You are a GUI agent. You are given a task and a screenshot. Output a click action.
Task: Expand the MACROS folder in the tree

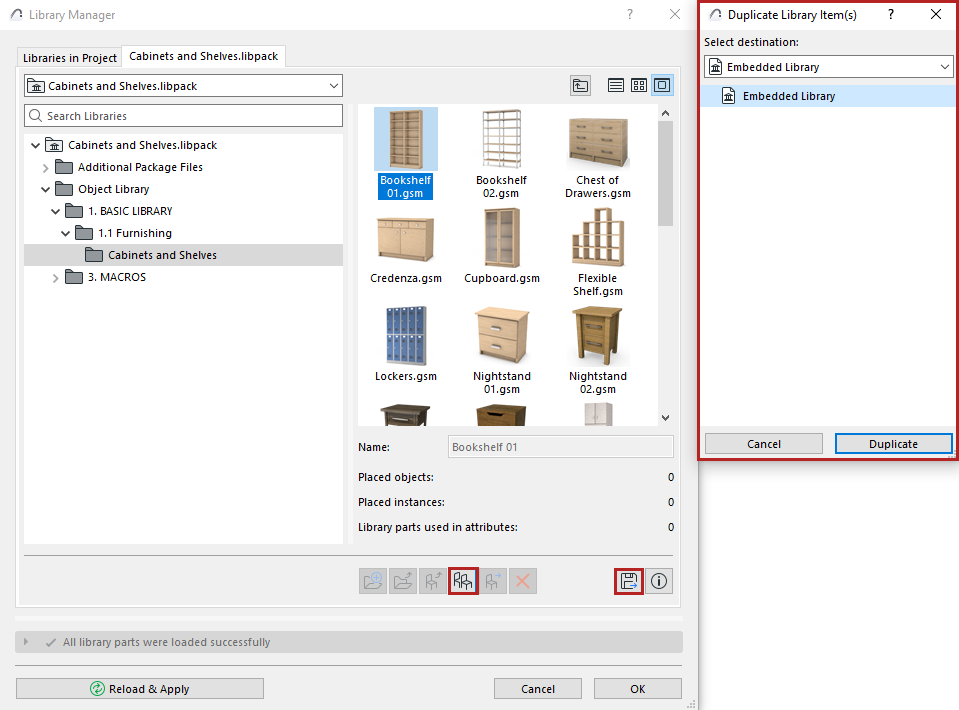tap(56, 277)
